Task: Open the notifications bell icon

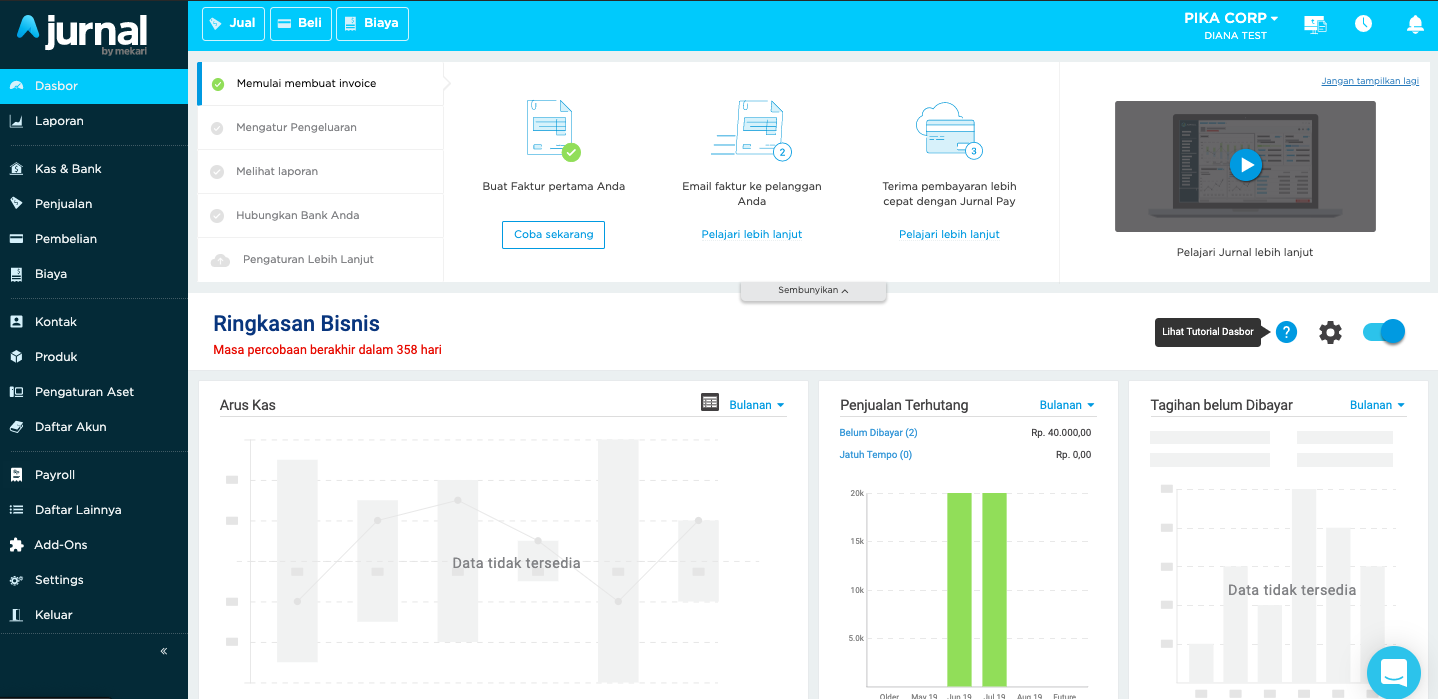Action: [x=1415, y=24]
